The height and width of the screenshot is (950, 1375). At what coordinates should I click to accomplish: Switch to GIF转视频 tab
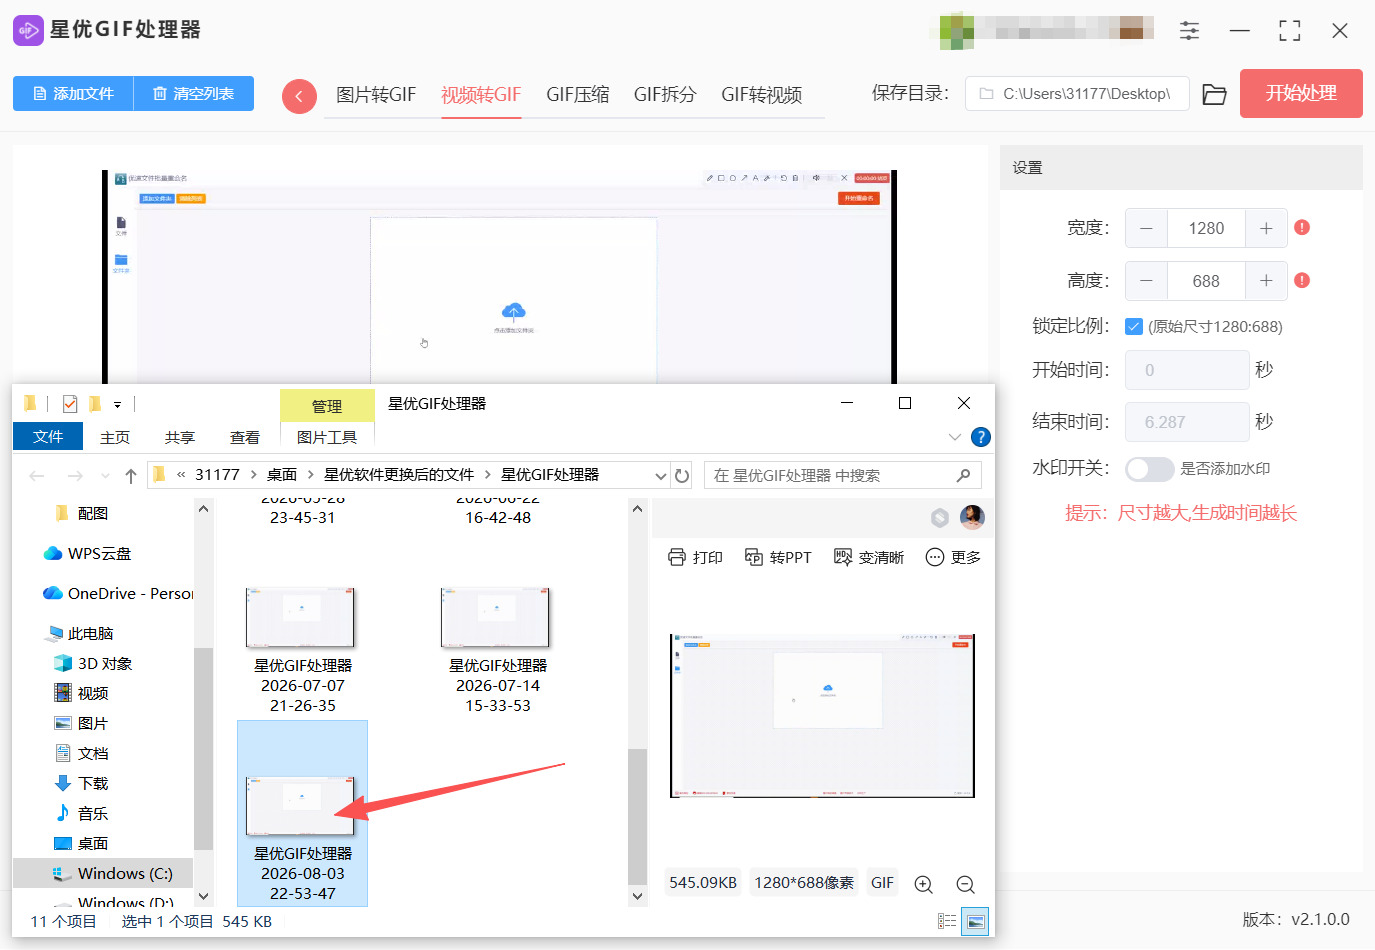762,95
